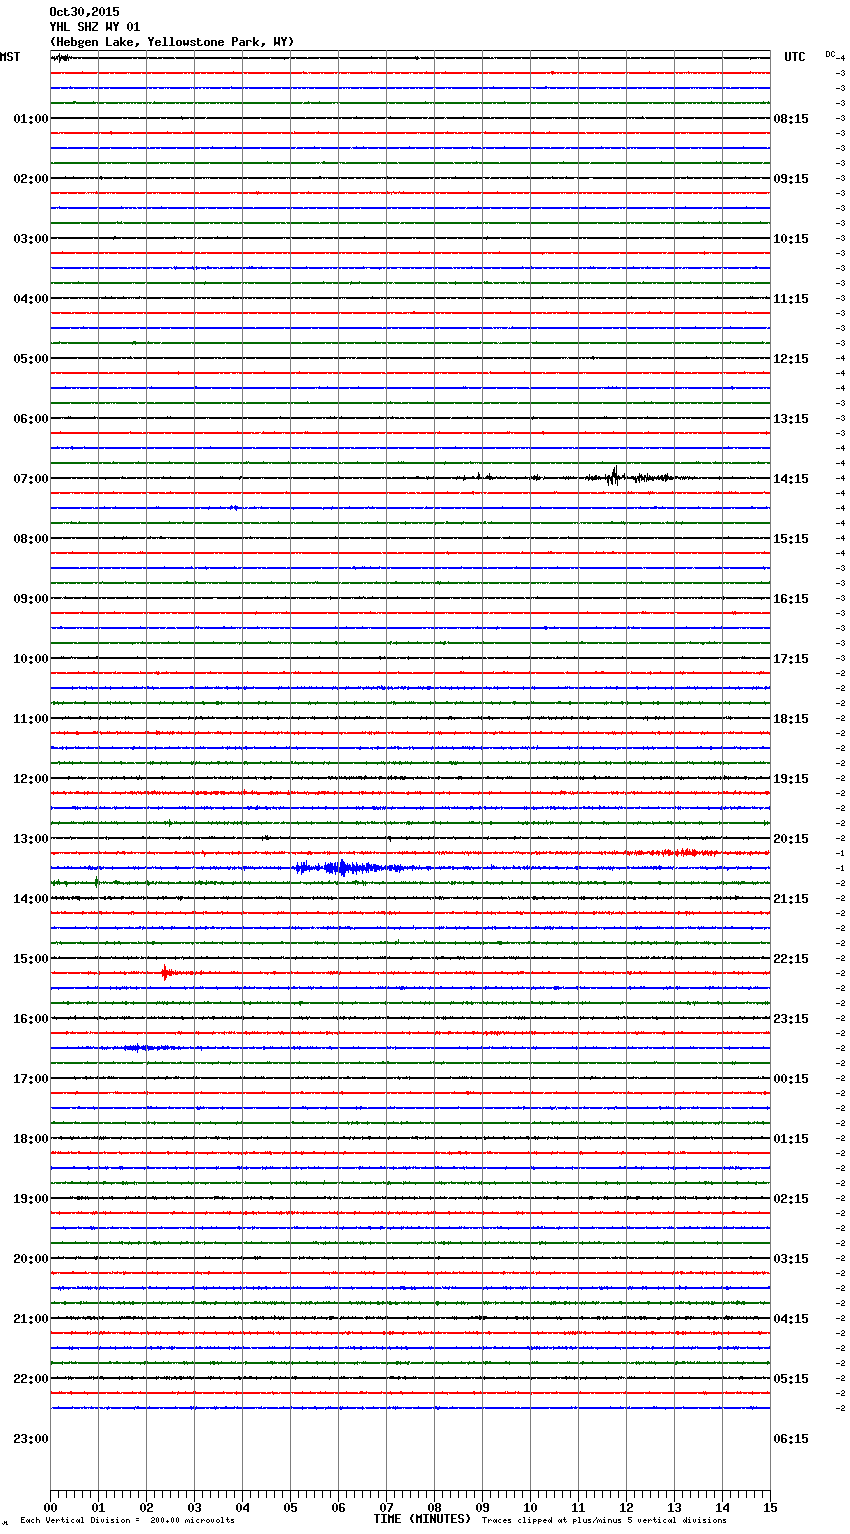Click minute 05 on the bottom axis

click(290, 1507)
